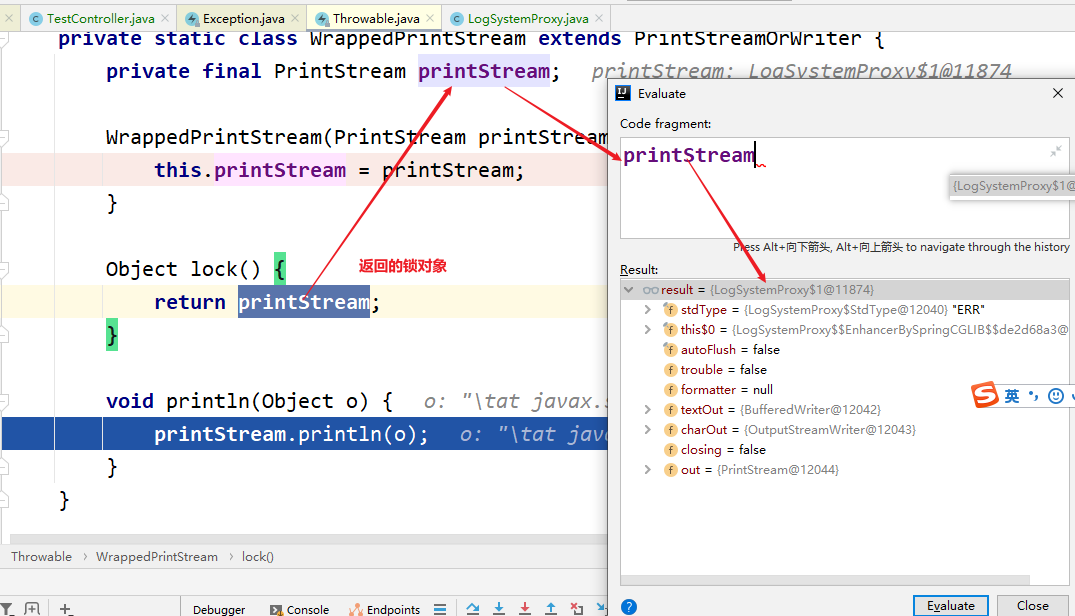Click the Throwable breadcrumb
1075x616 pixels.
pos(41,556)
